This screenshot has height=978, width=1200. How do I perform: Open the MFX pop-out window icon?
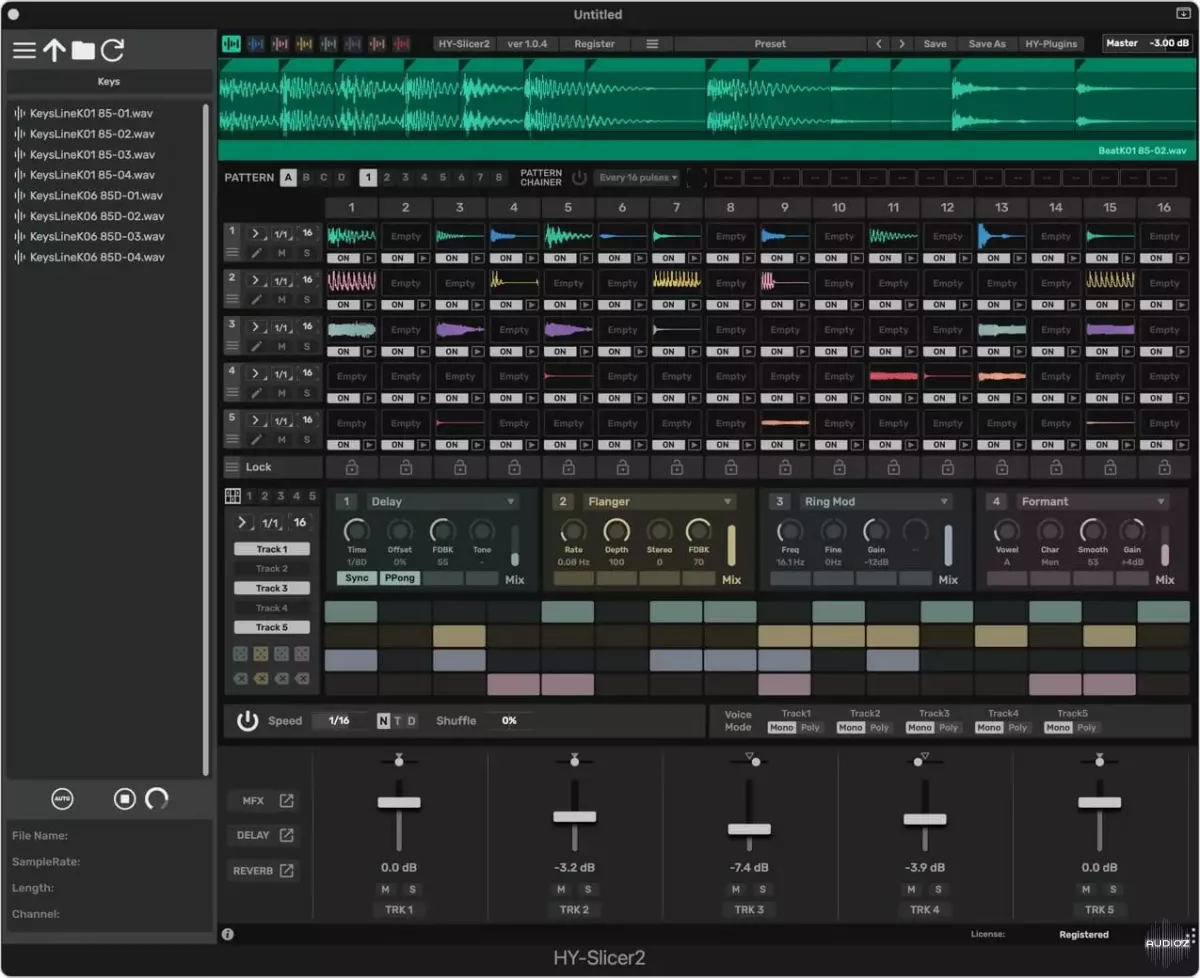point(287,801)
